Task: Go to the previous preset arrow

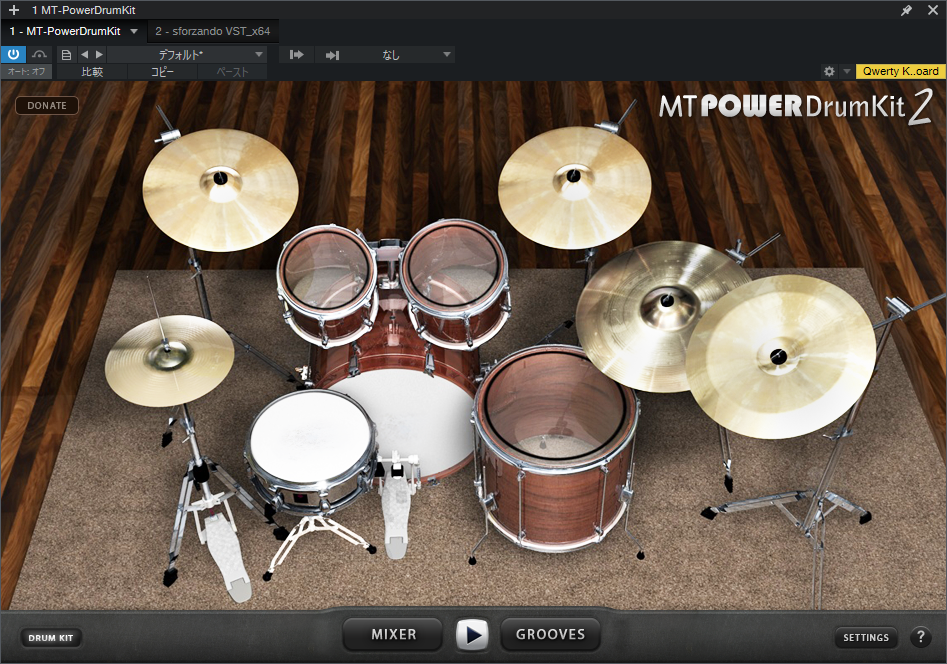Action: pos(85,54)
